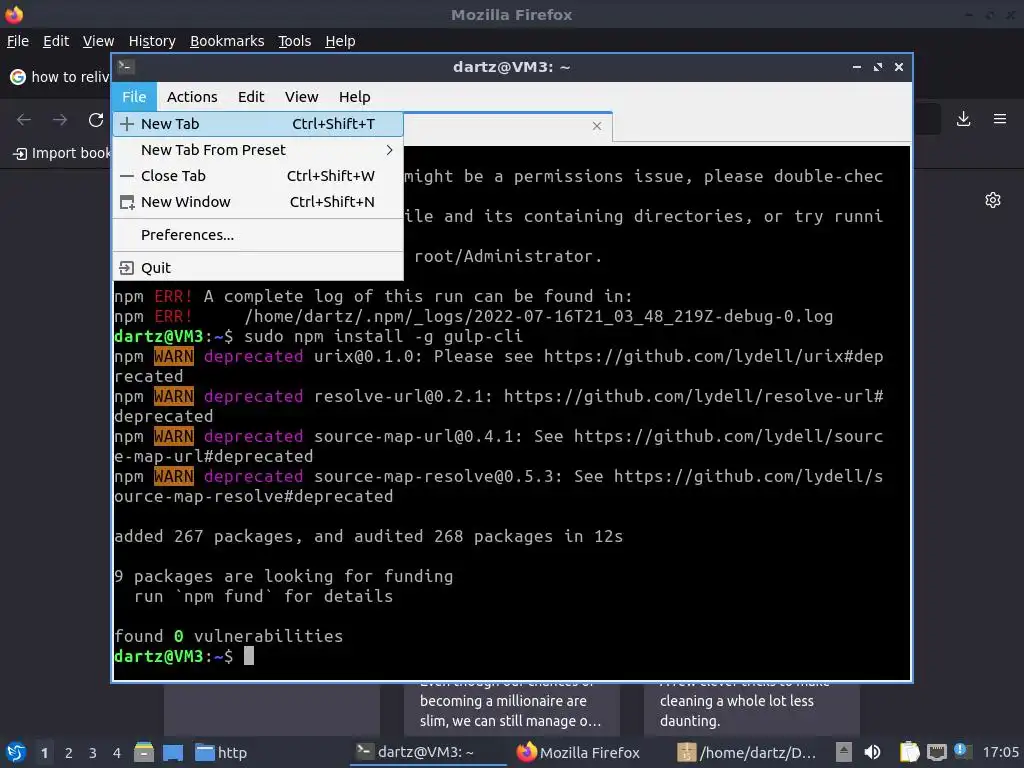Viewport: 1024px width, 768px height.
Task: Expand New Tab From Preset submenu
Action: click(x=258, y=150)
